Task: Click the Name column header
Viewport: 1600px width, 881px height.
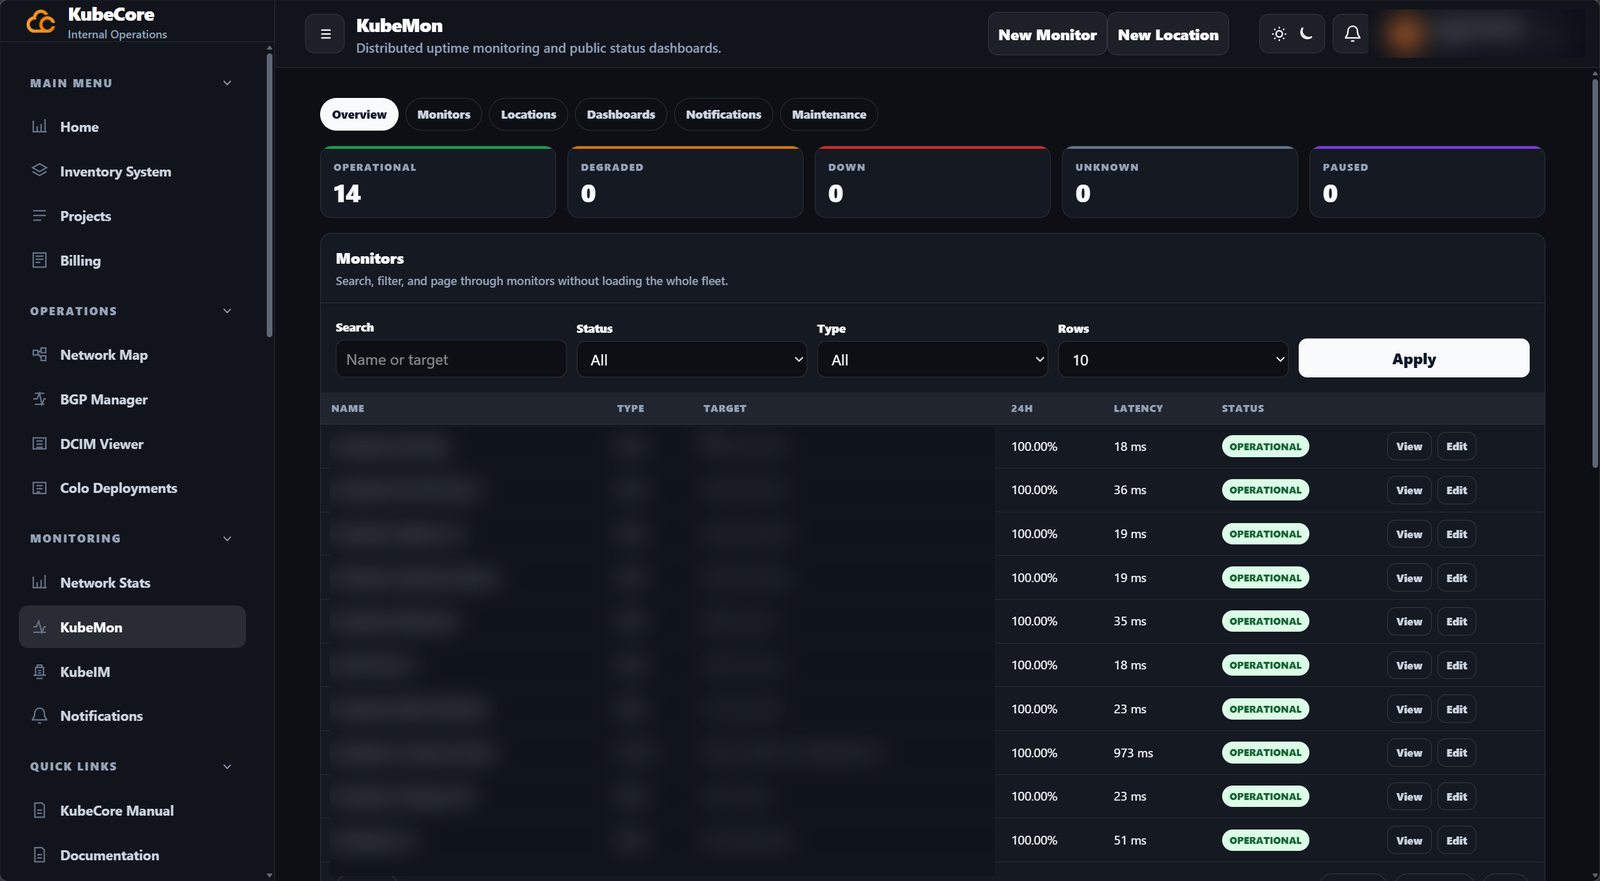Action: [x=348, y=408]
